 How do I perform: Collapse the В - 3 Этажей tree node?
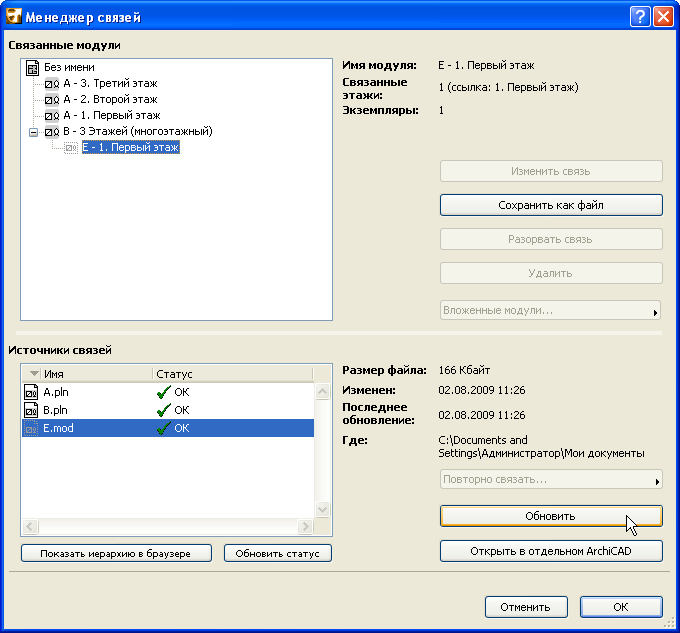tap(33, 132)
